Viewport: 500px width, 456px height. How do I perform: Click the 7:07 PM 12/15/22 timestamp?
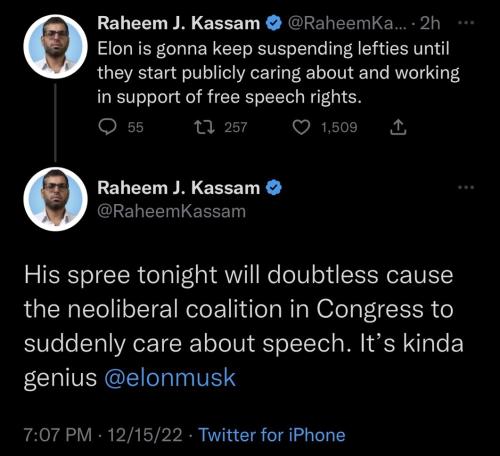pyautogui.click(x=103, y=435)
